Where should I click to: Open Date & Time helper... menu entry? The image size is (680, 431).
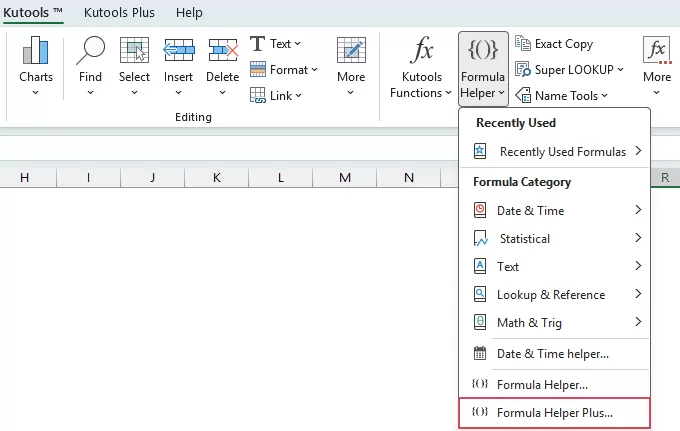(x=555, y=354)
